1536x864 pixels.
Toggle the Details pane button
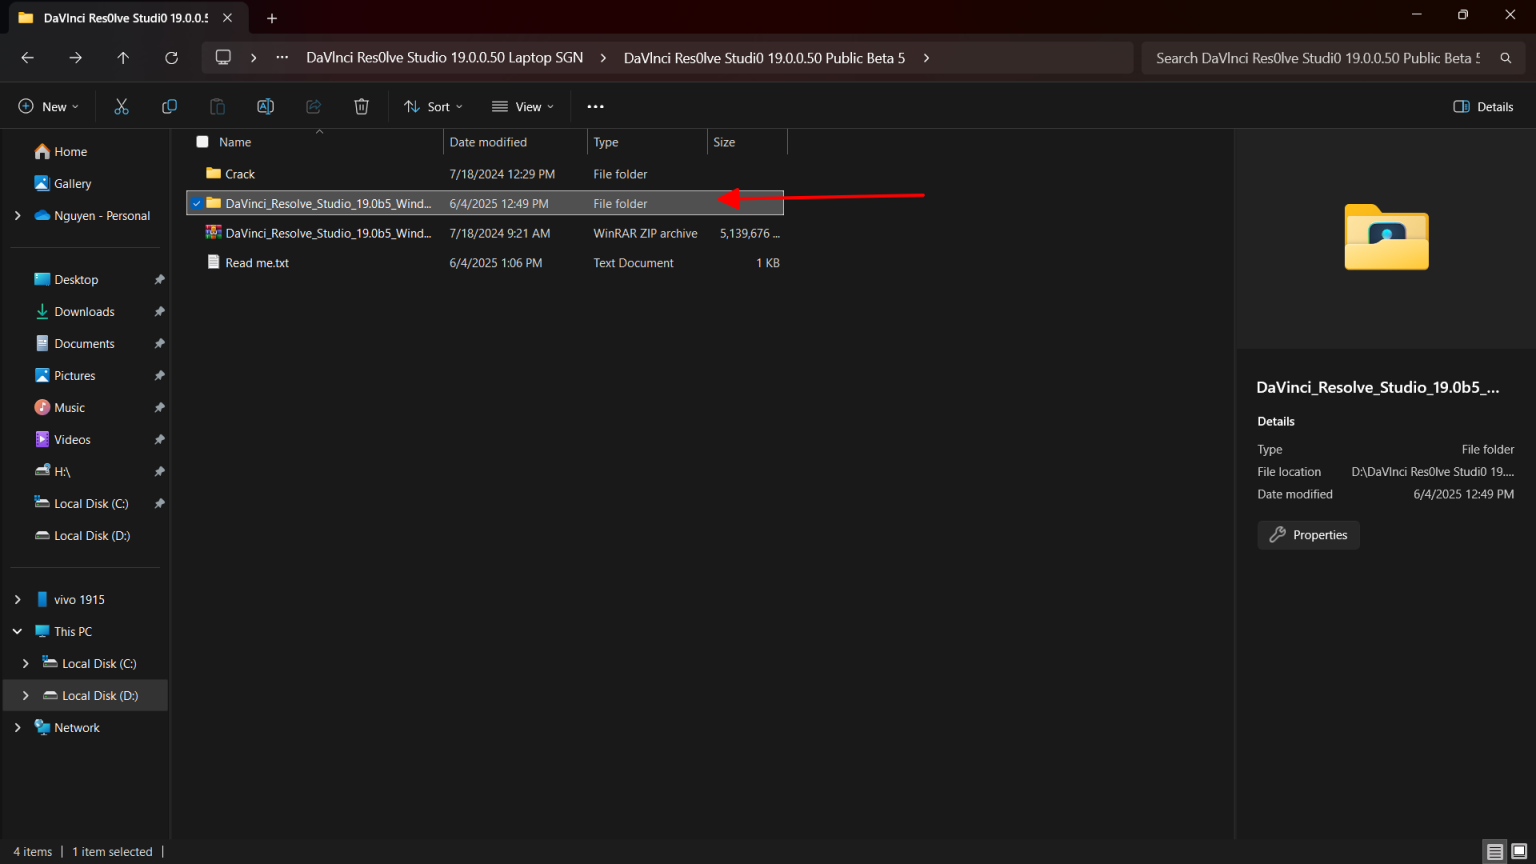pos(1483,107)
